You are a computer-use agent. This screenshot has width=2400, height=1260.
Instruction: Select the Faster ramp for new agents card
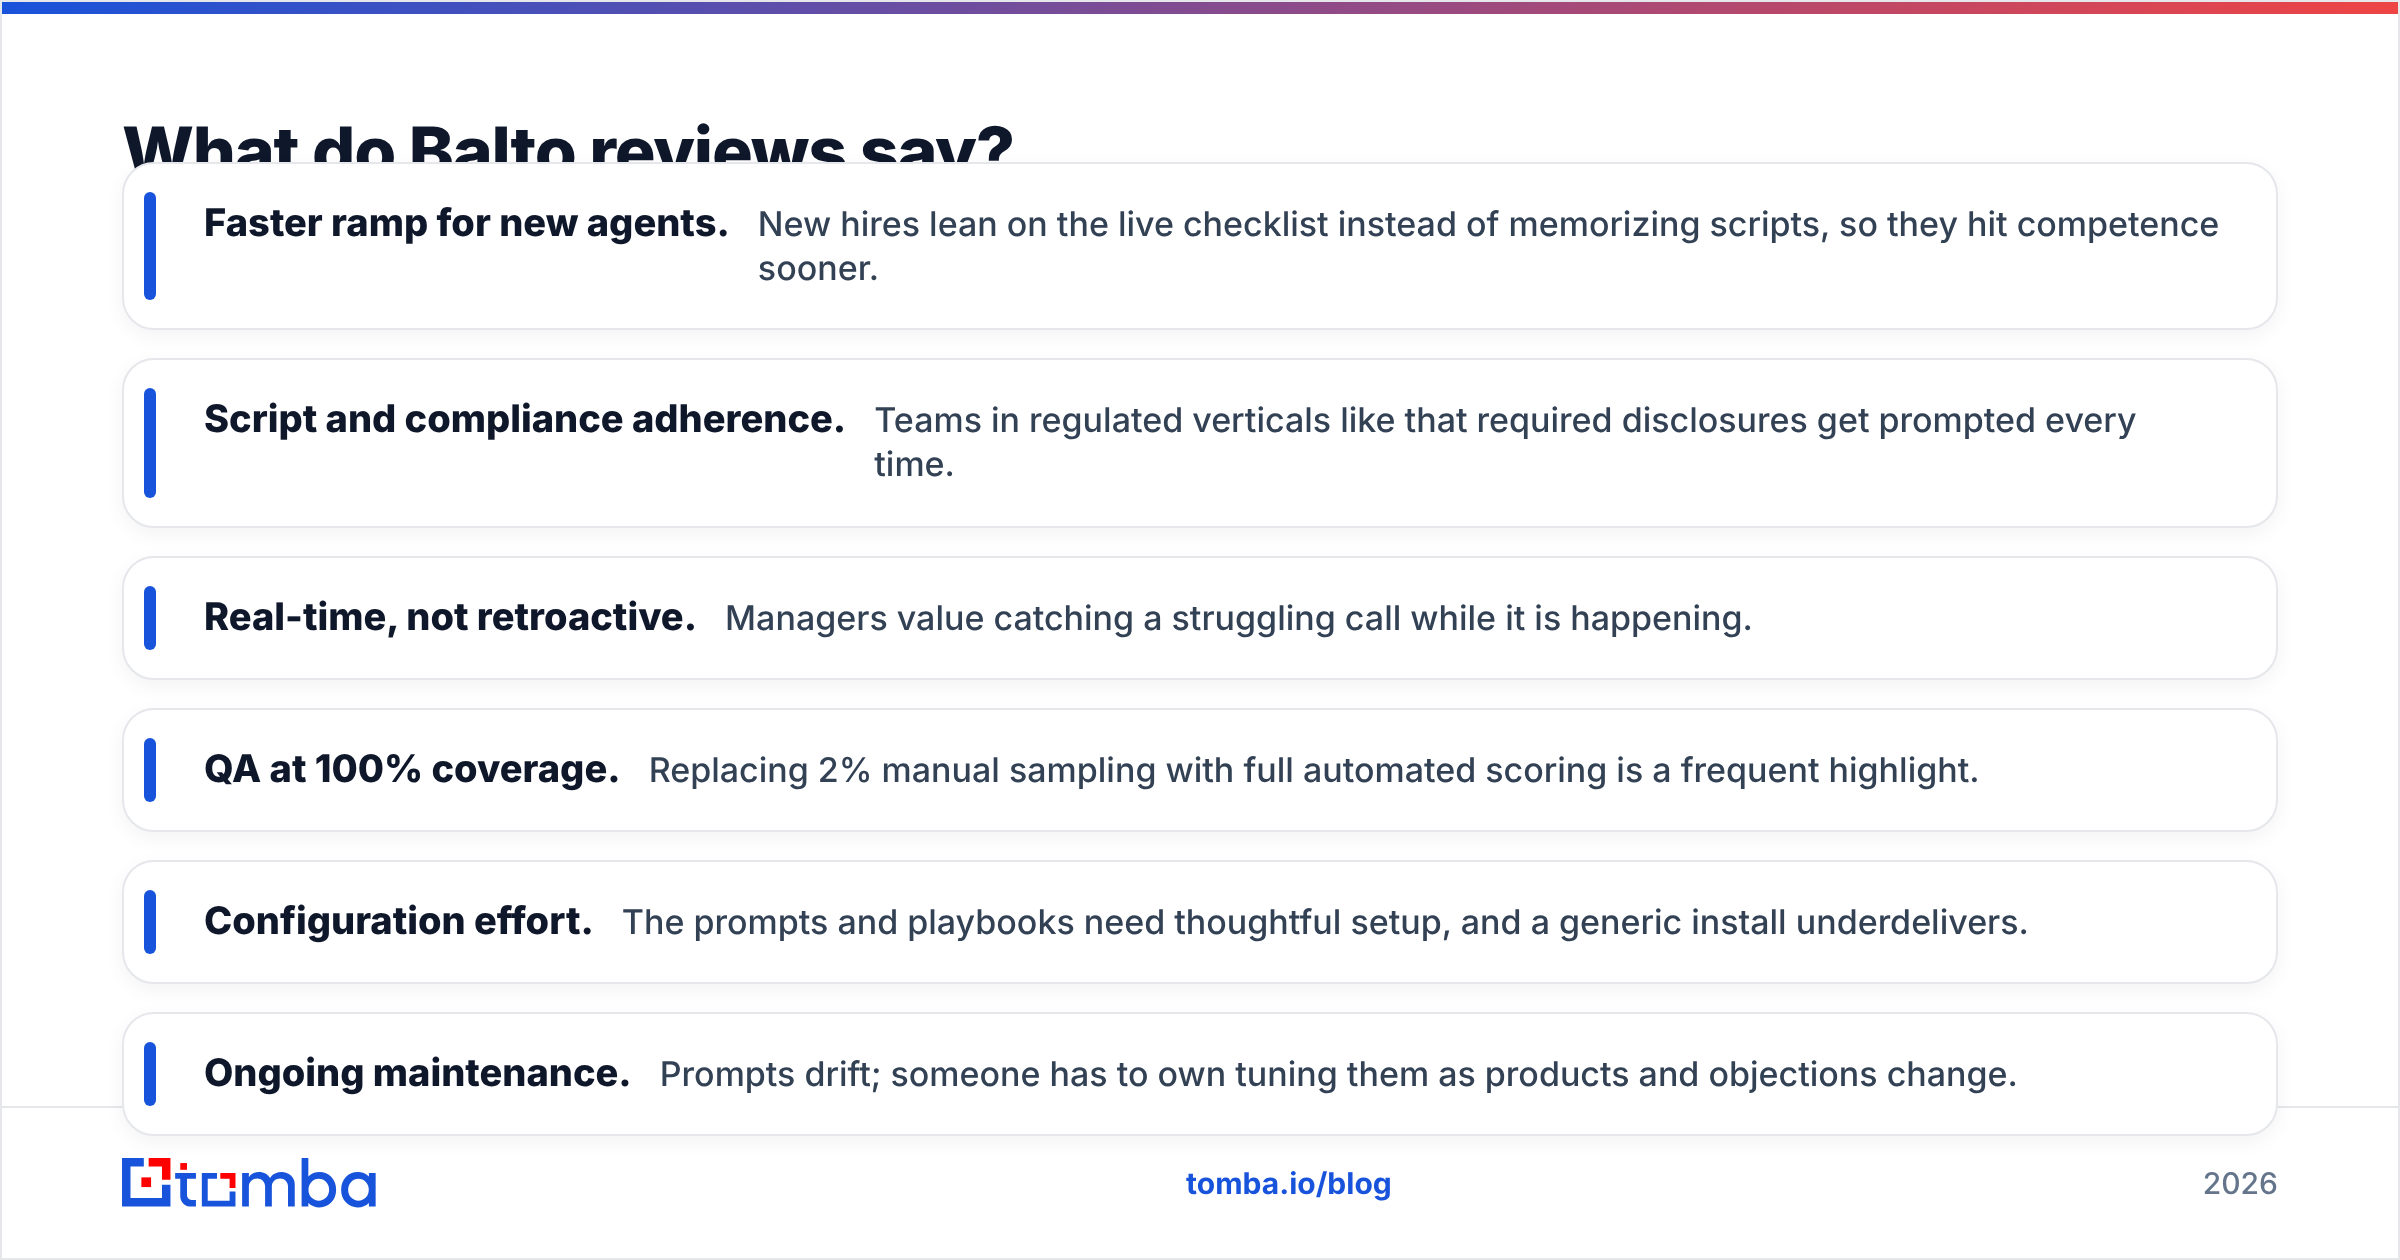click(x=1200, y=246)
